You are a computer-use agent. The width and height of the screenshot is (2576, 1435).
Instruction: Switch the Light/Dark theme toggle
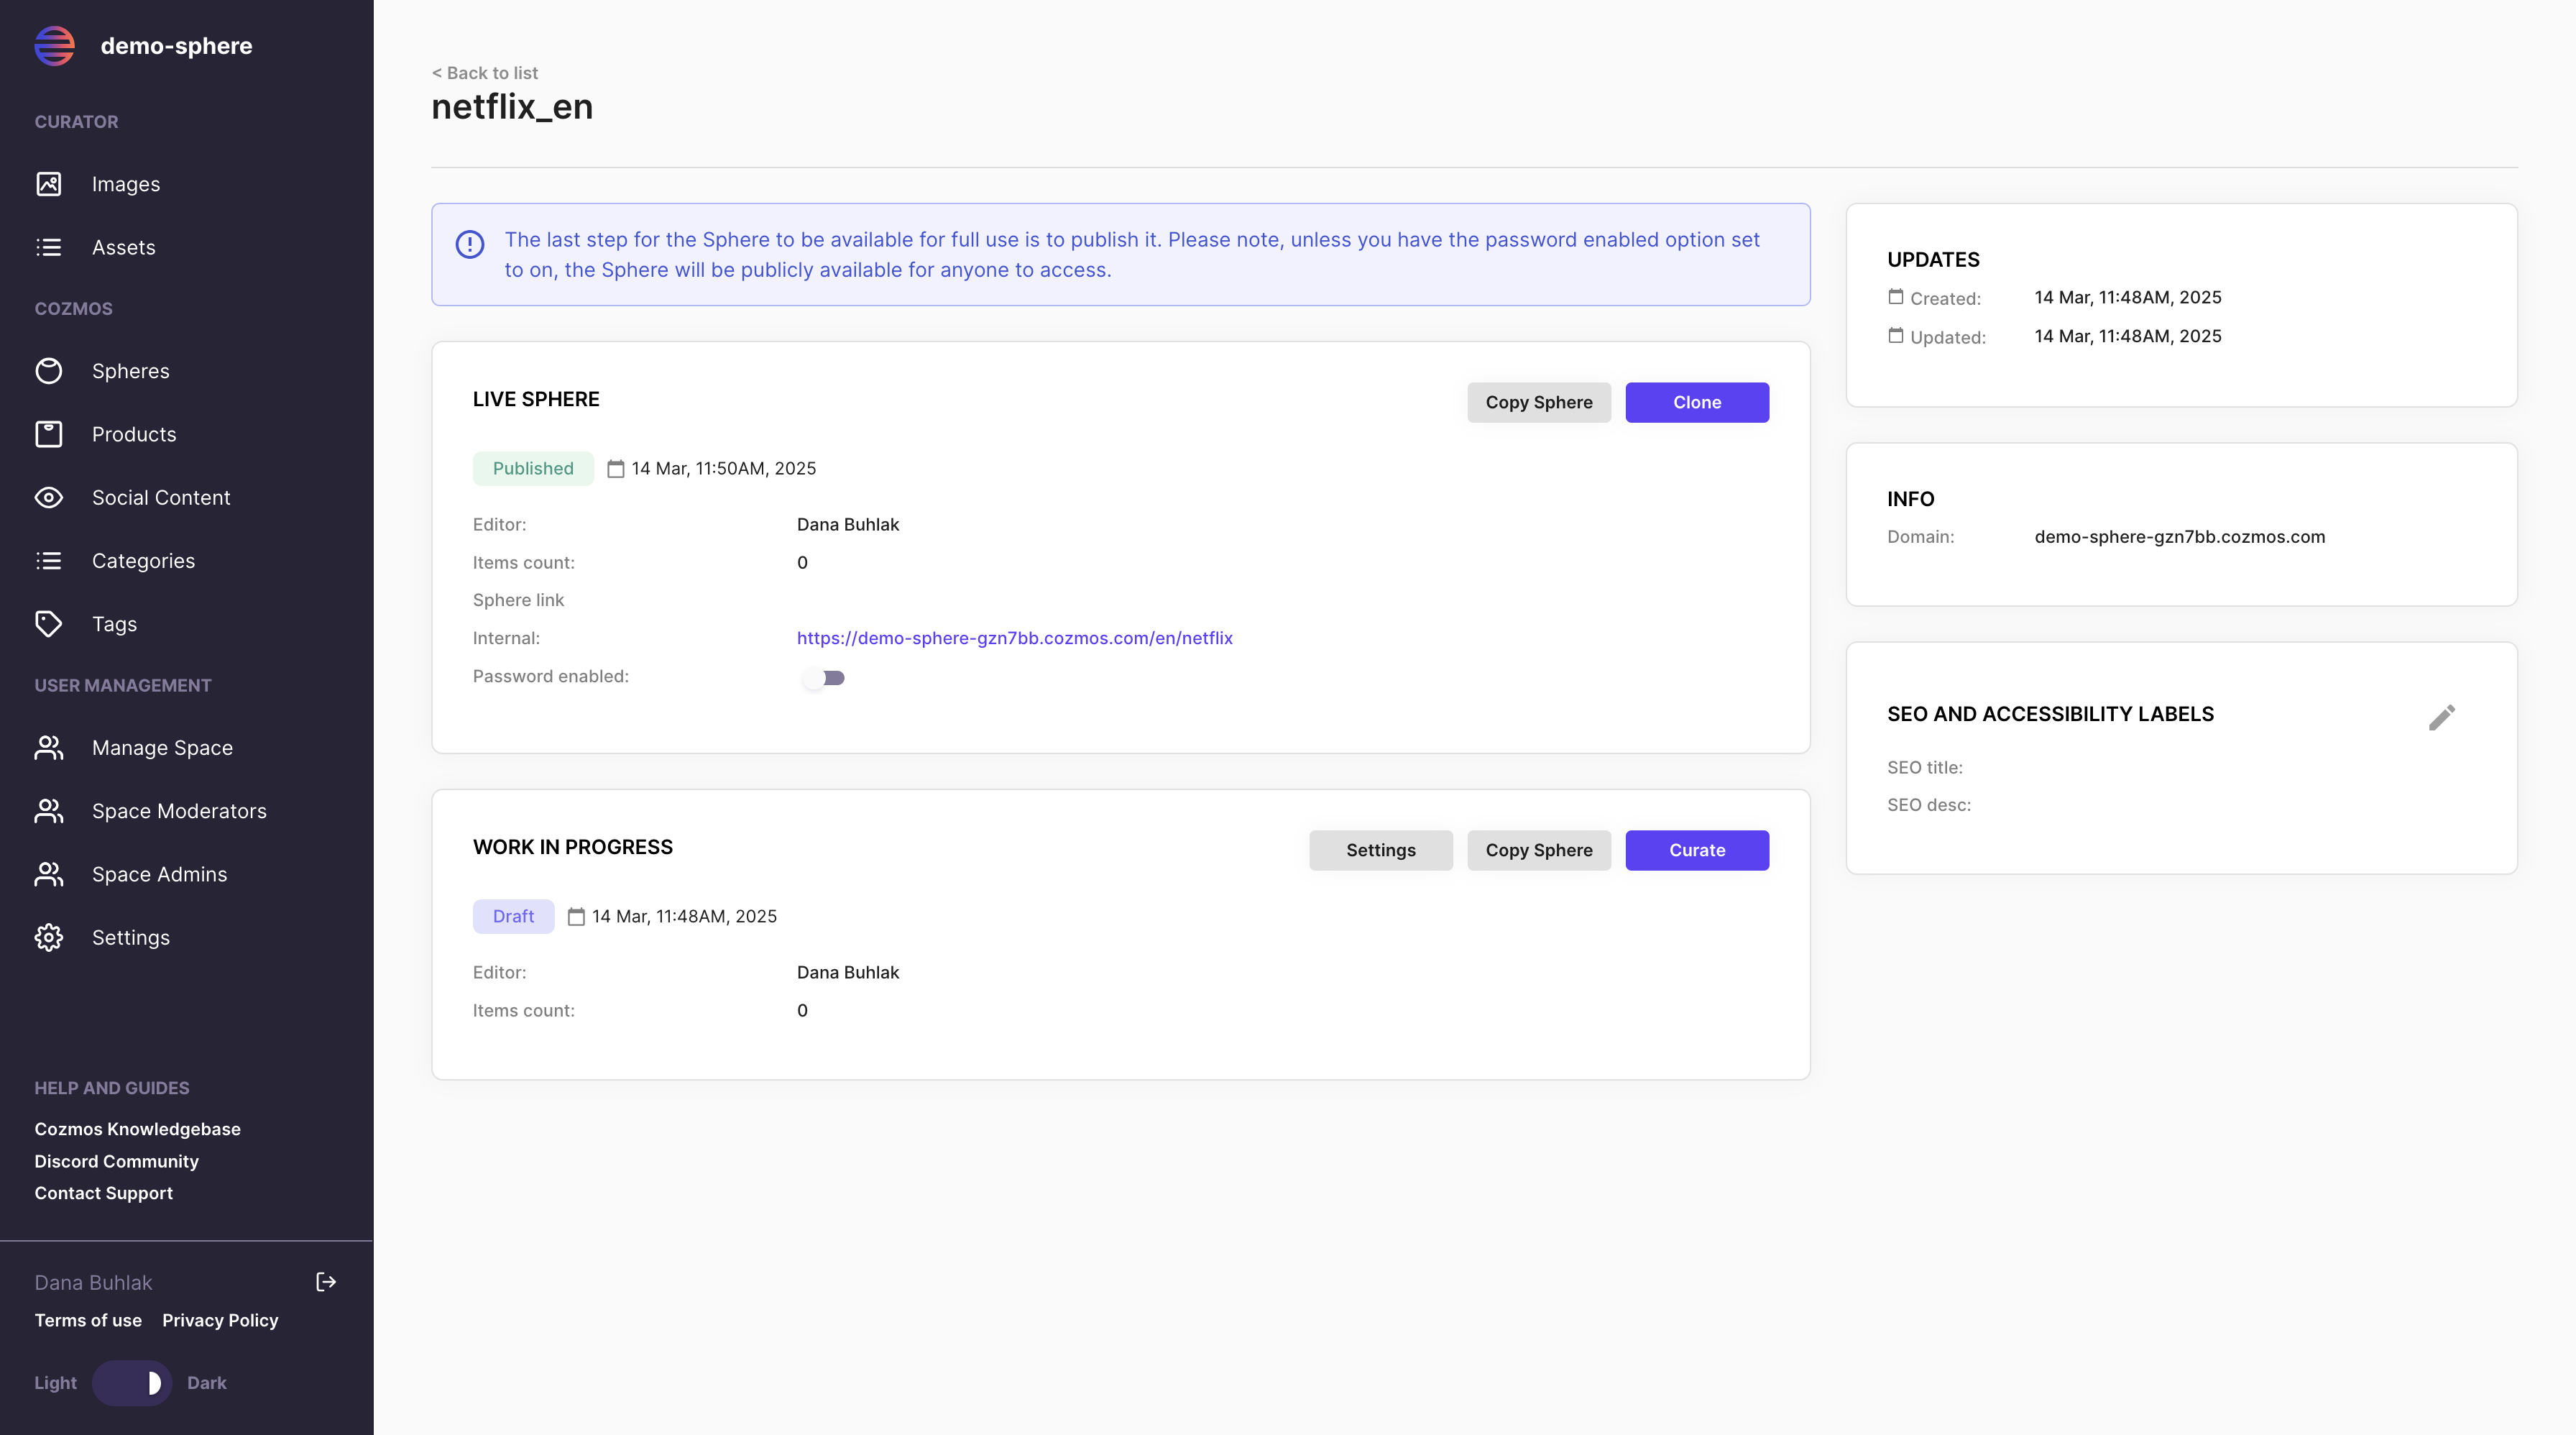pyautogui.click(x=132, y=1382)
